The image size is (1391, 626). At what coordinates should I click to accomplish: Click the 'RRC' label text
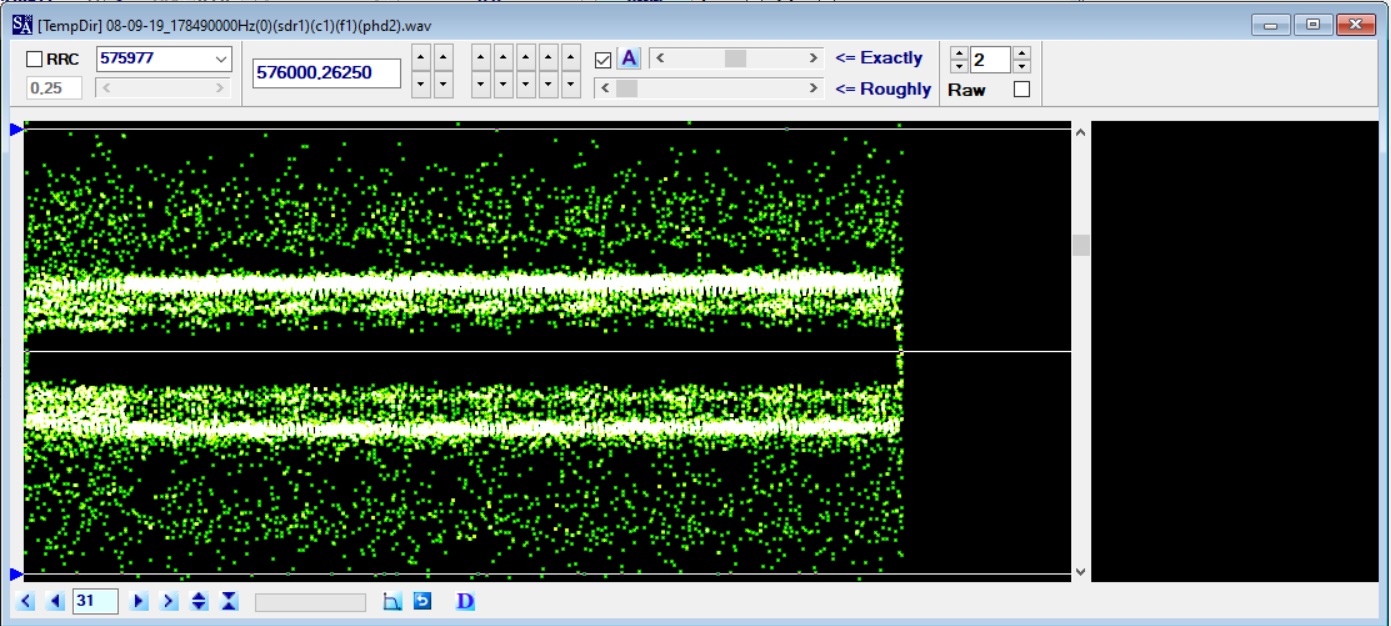[x=63, y=60]
